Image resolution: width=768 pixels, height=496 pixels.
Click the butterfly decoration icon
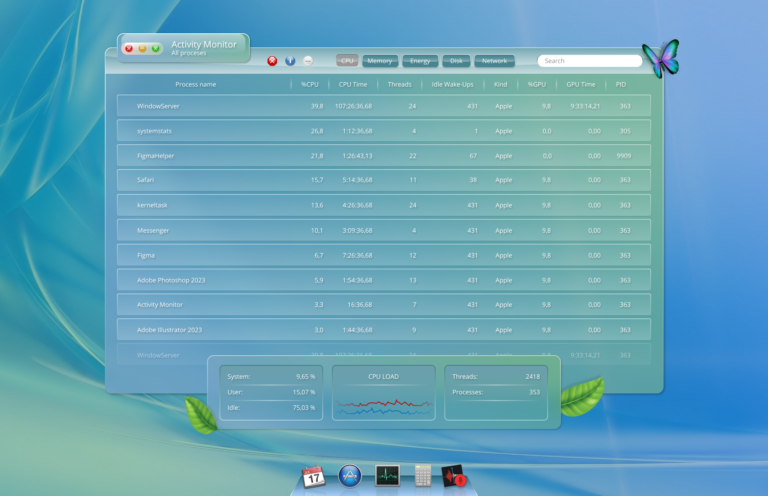click(660, 59)
